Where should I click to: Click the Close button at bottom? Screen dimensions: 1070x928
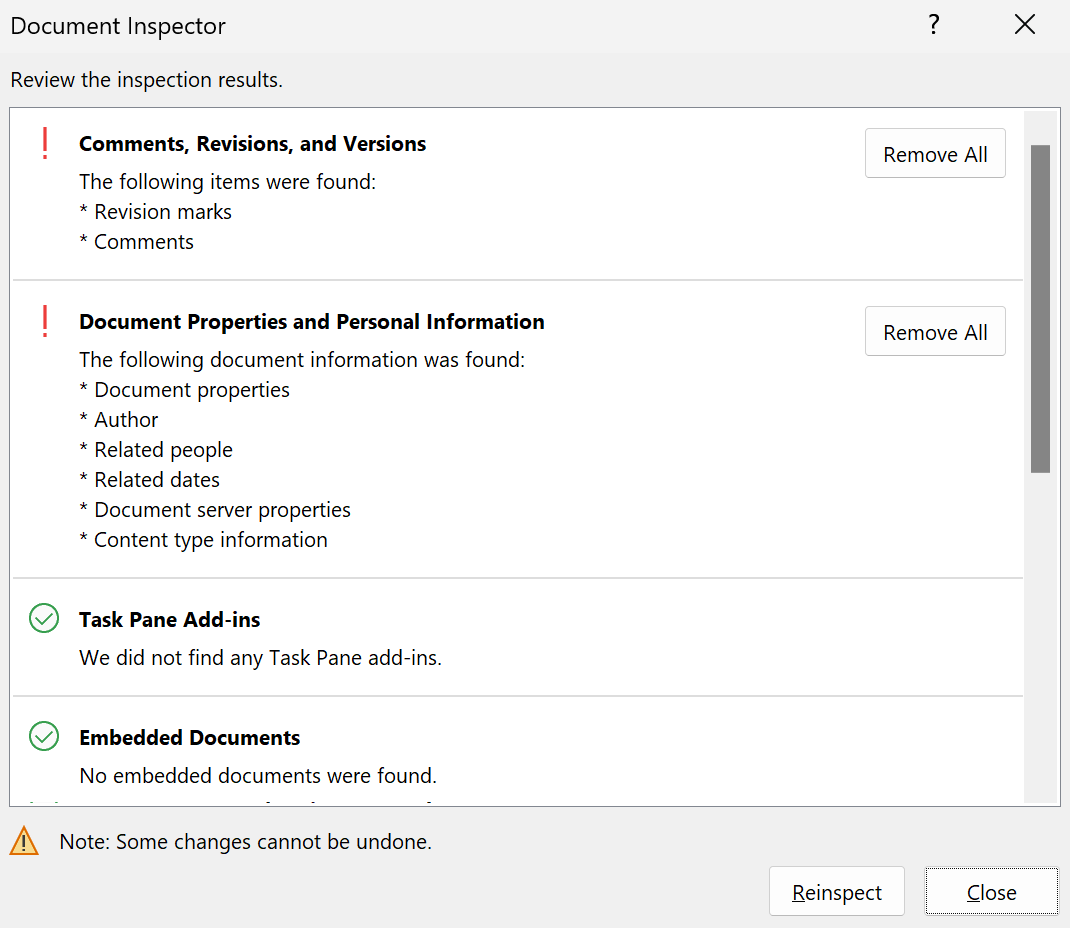[992, 892]
